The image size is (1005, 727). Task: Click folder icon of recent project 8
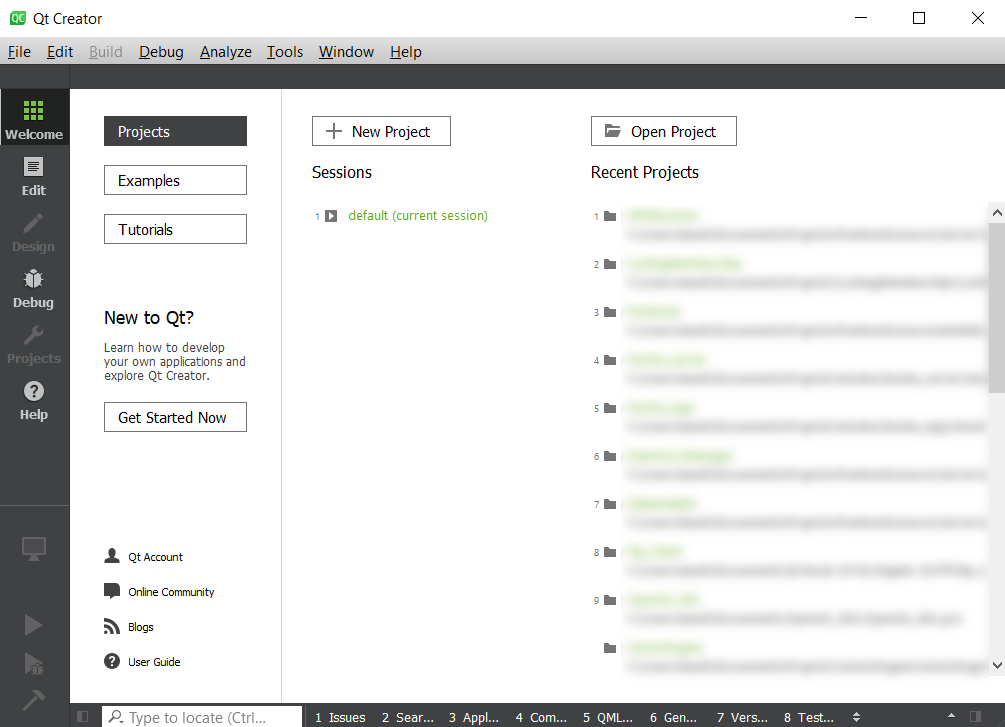pyautogui.click(x=610, y=553)
